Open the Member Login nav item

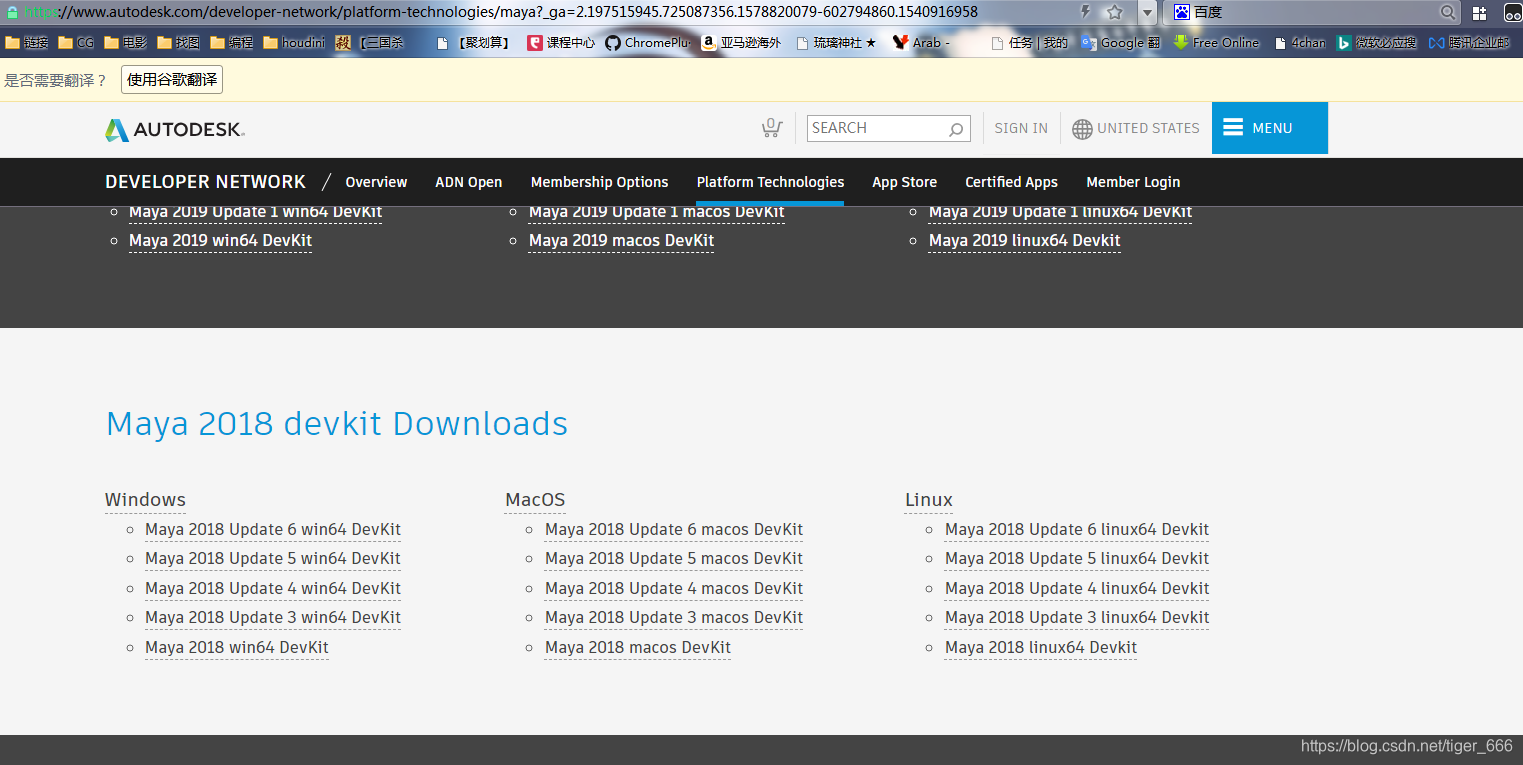[1133, 182]
